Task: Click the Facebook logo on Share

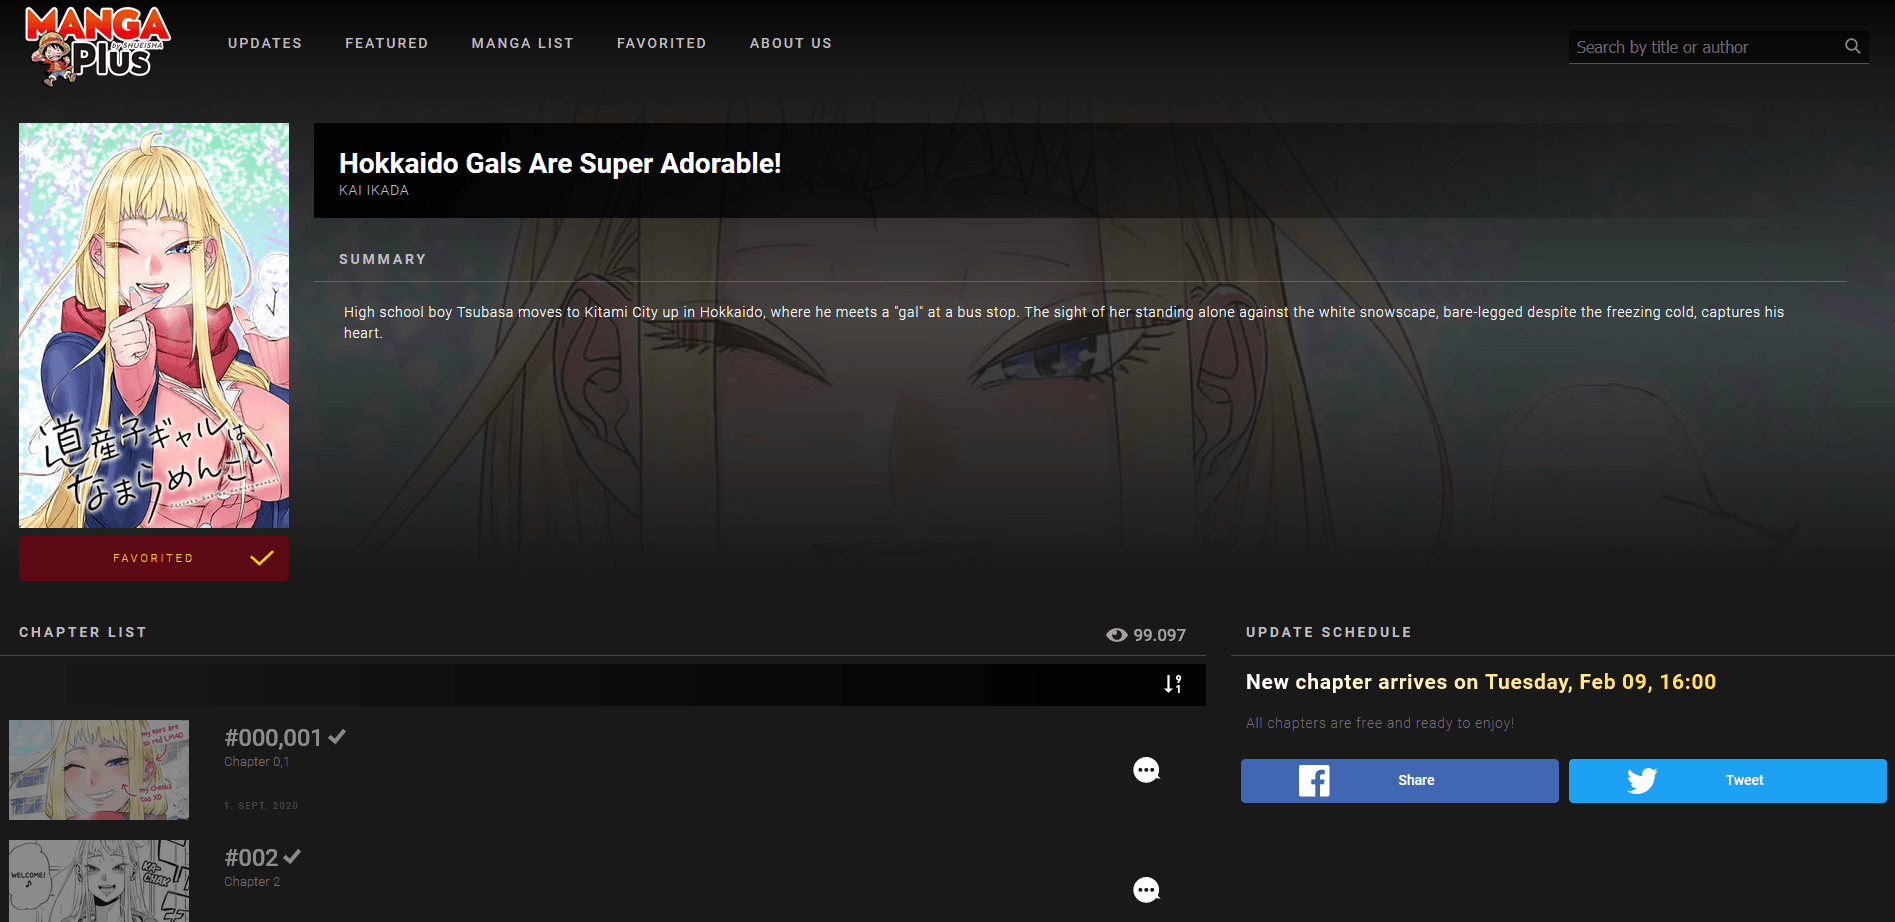Action: coord(1314,780)
